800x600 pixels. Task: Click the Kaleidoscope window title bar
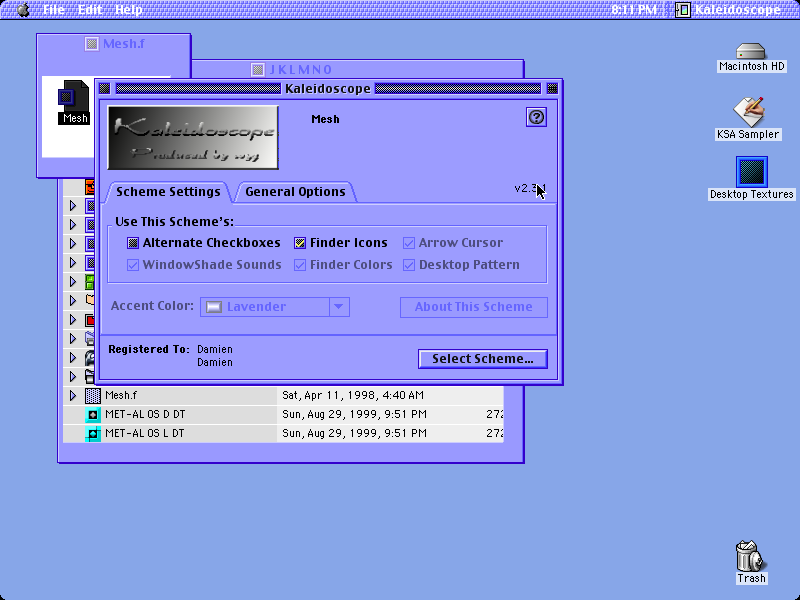coord(328,89)
